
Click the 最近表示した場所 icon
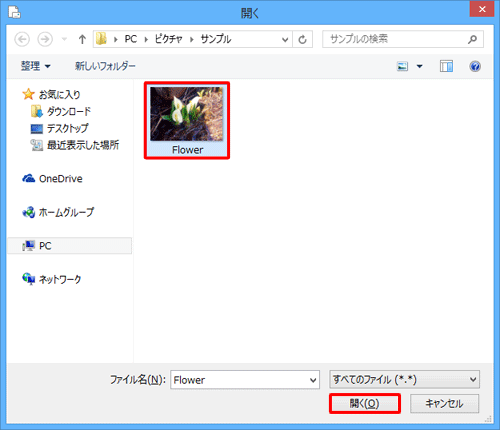click(37, 145)
